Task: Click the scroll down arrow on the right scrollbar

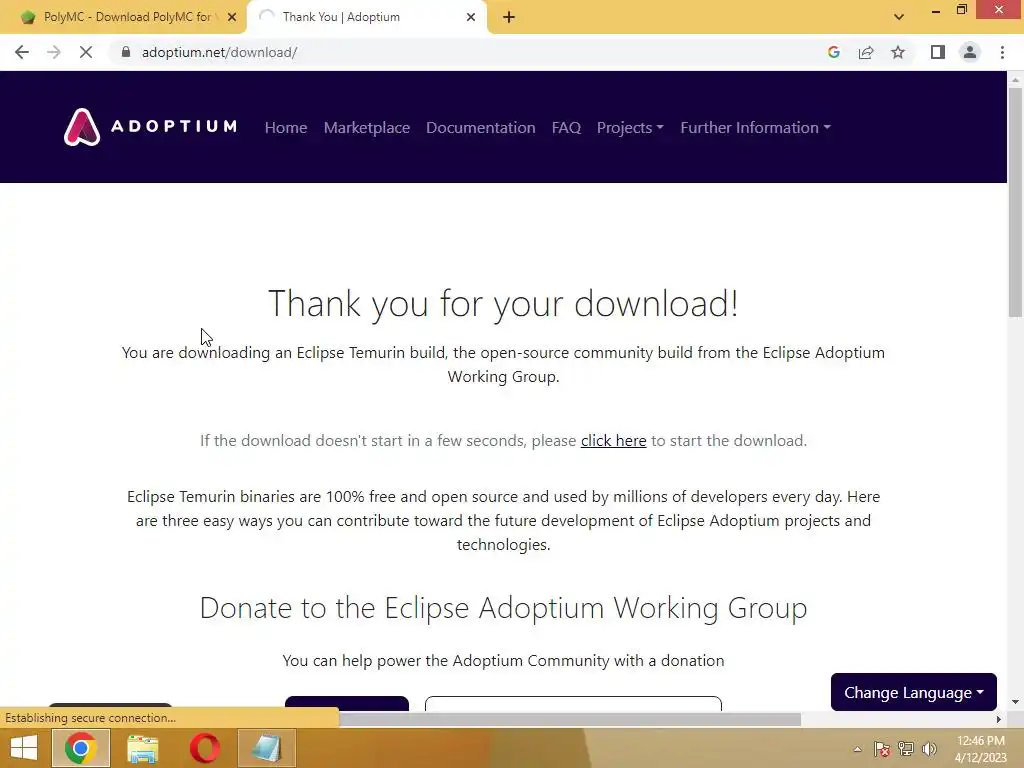Action: tap(1015, 702)
